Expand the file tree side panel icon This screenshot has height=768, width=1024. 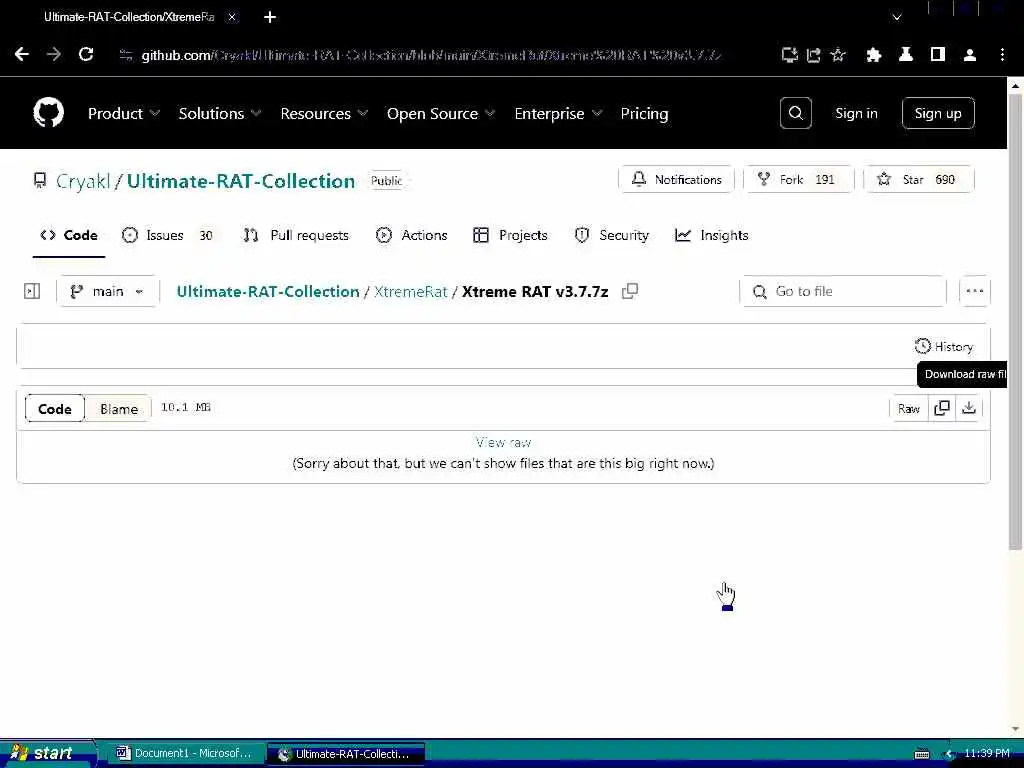tap(32, 291)
